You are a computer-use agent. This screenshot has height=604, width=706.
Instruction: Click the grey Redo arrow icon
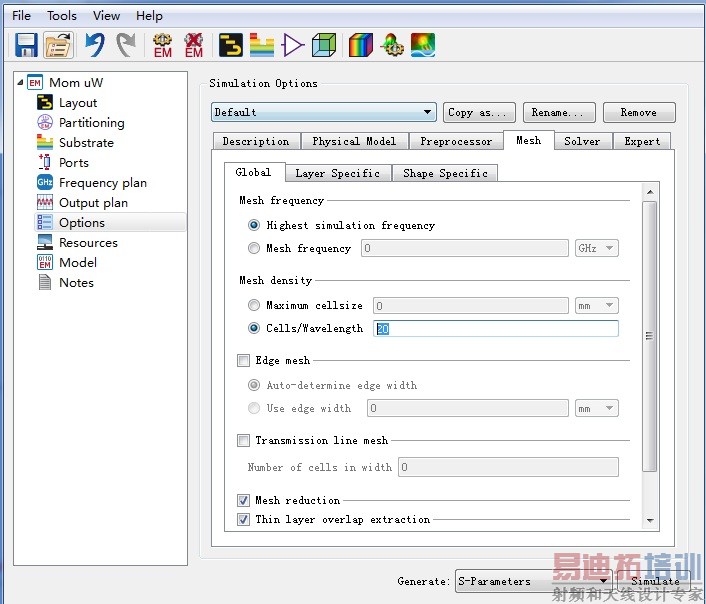click(126, 45)
